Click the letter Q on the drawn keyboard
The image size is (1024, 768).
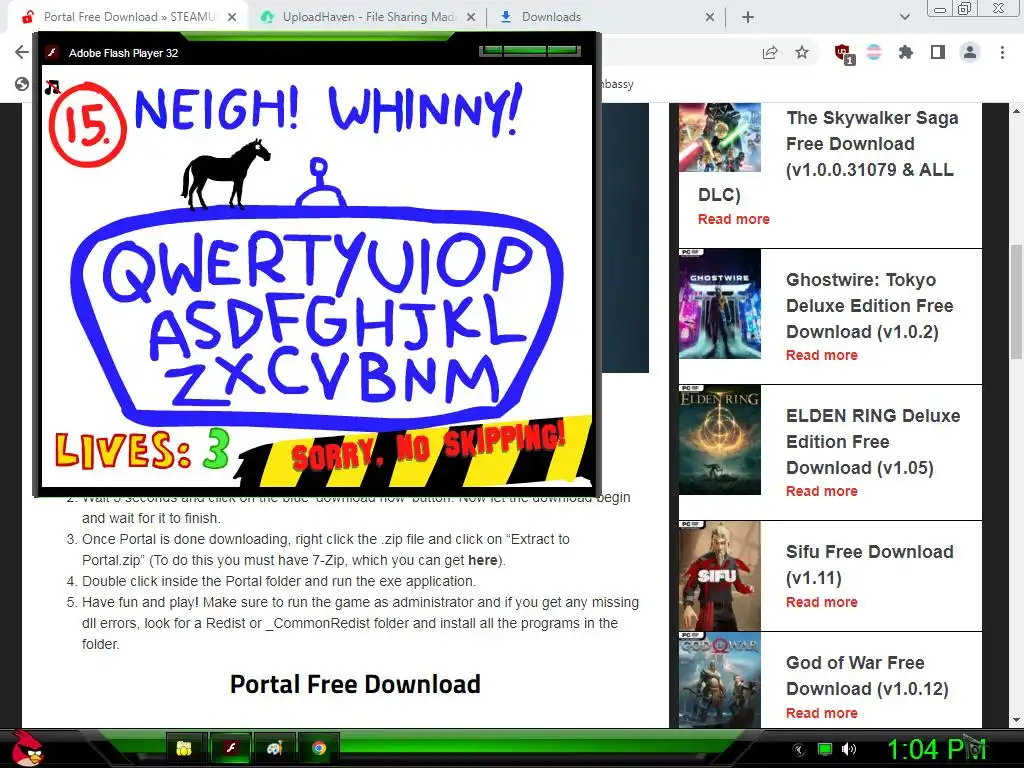pos(131,272)
